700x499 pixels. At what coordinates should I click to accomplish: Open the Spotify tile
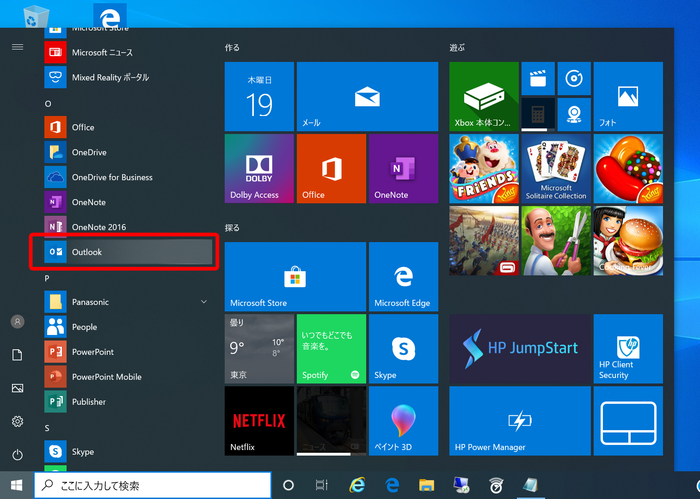[331, 349]
